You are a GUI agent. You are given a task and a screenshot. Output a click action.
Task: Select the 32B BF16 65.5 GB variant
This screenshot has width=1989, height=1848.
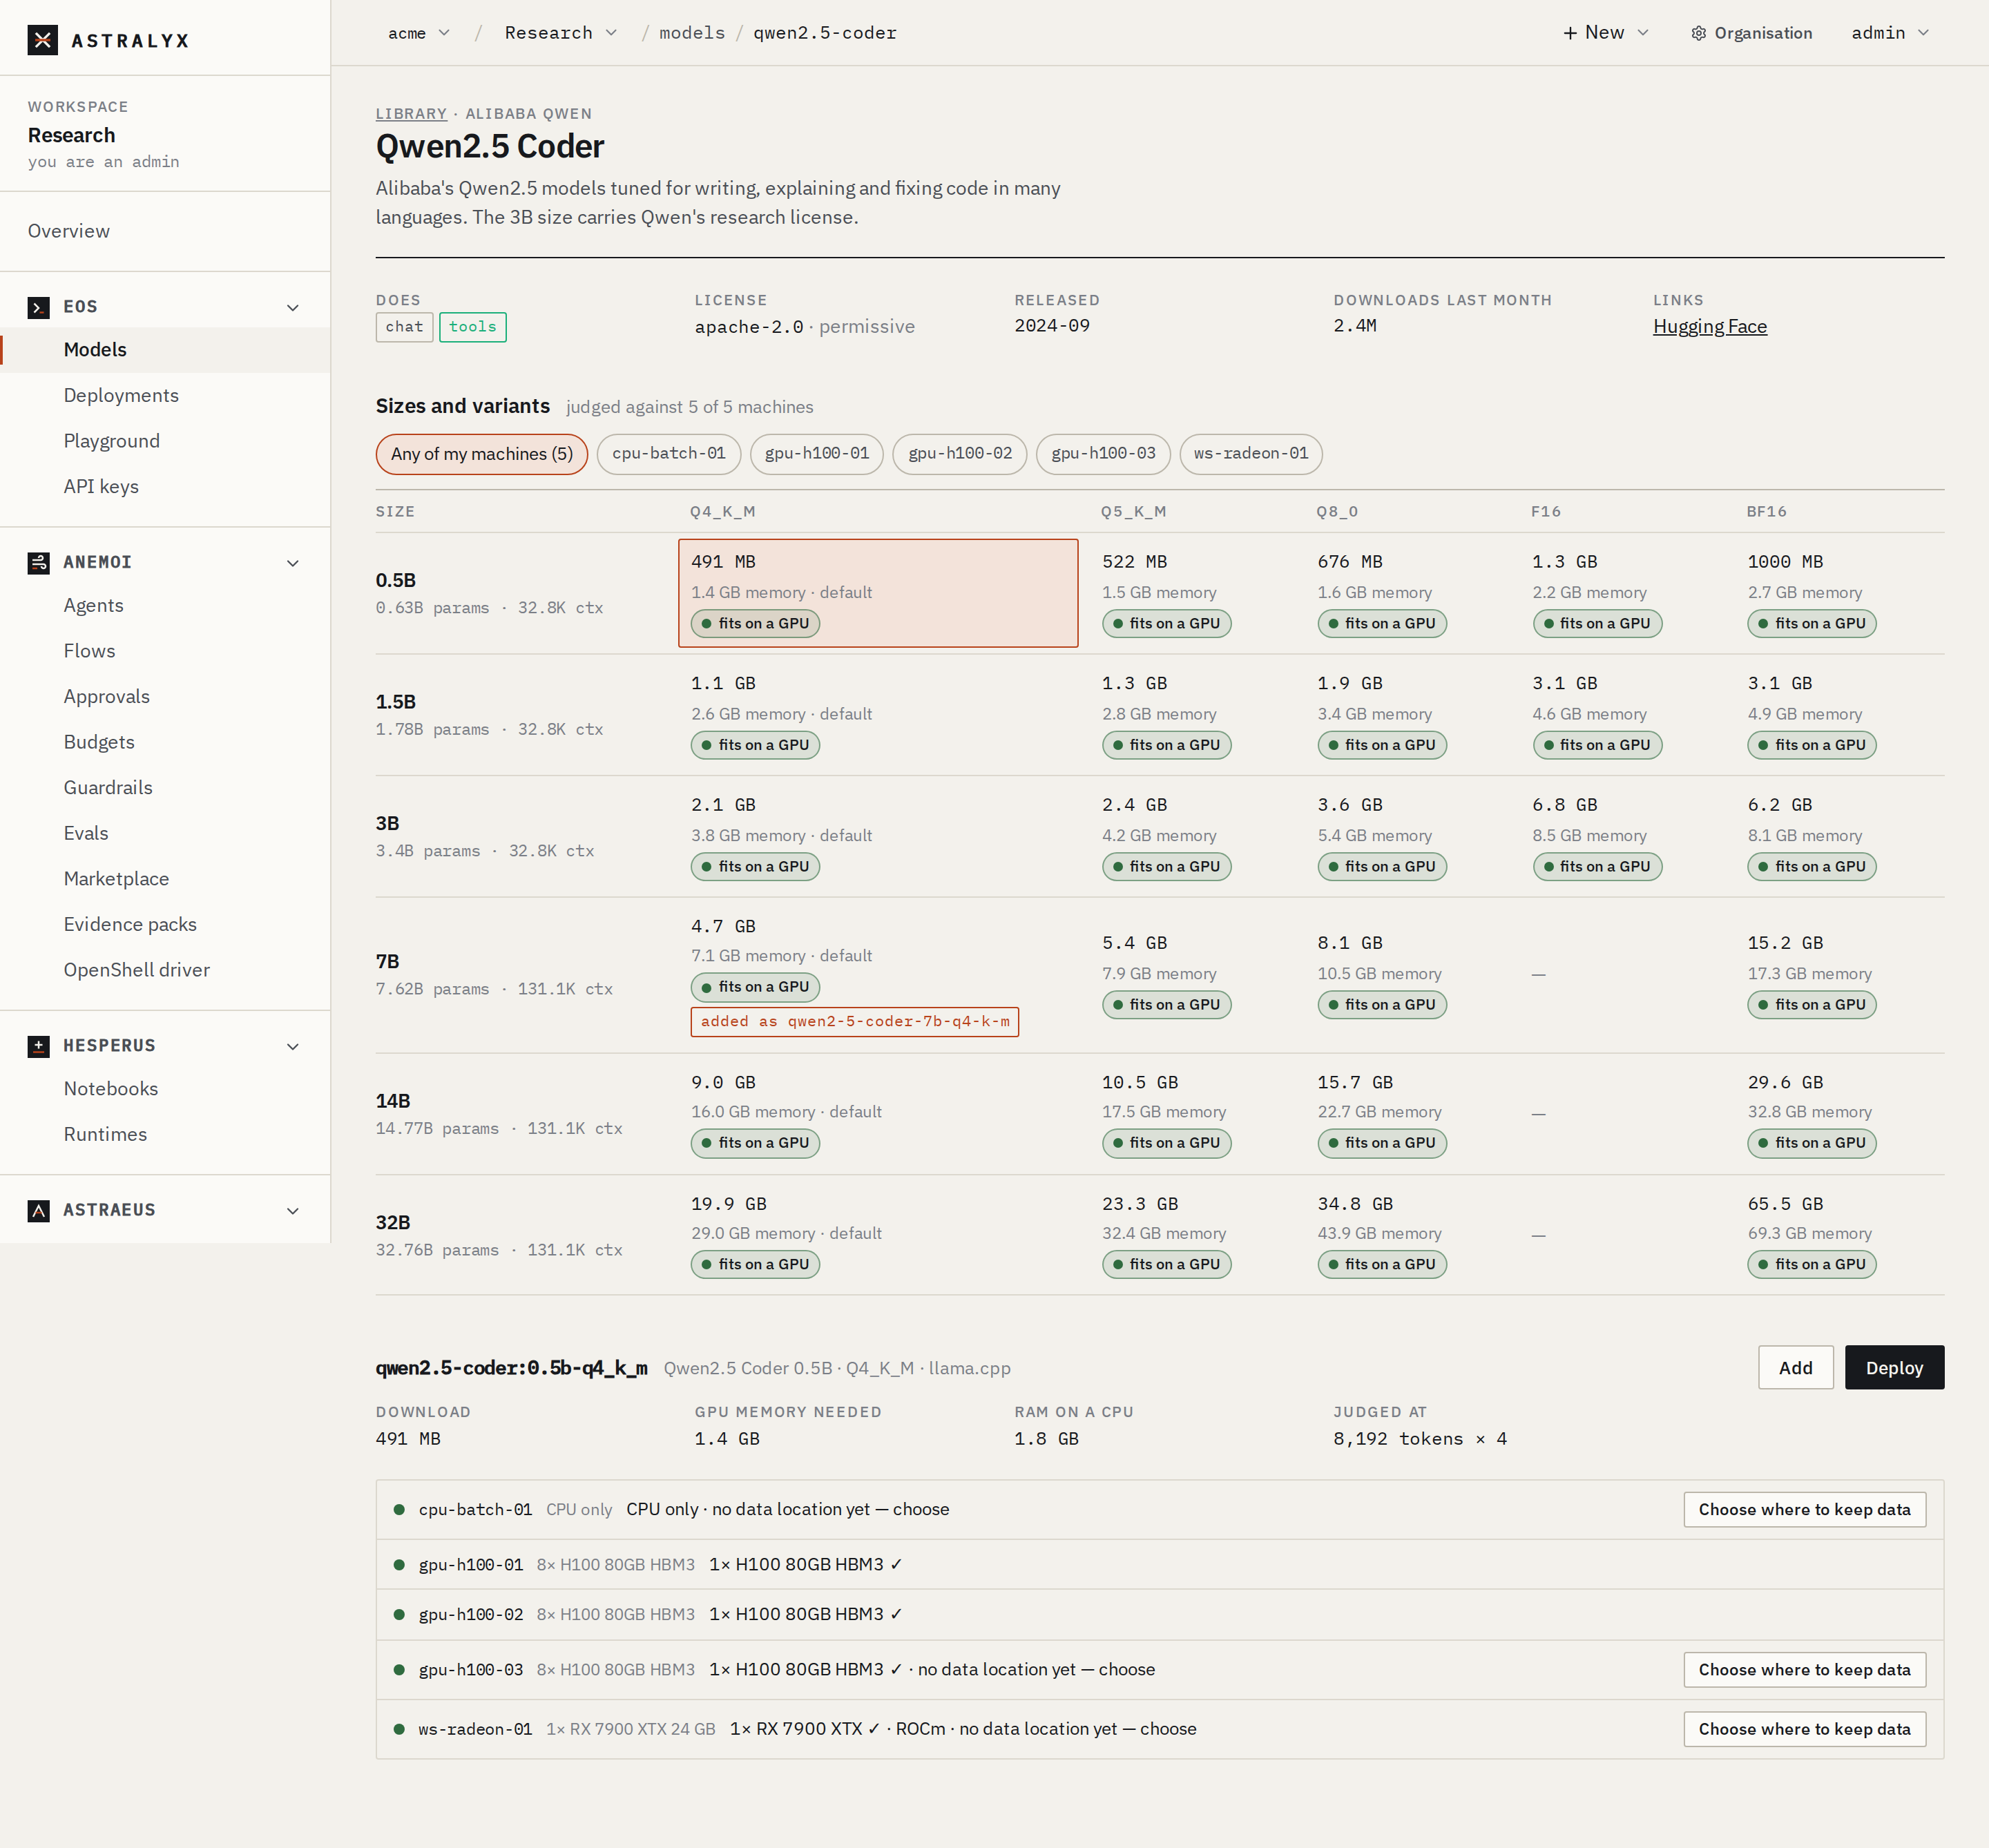pyautogui.click(x=1840, y=1234)
